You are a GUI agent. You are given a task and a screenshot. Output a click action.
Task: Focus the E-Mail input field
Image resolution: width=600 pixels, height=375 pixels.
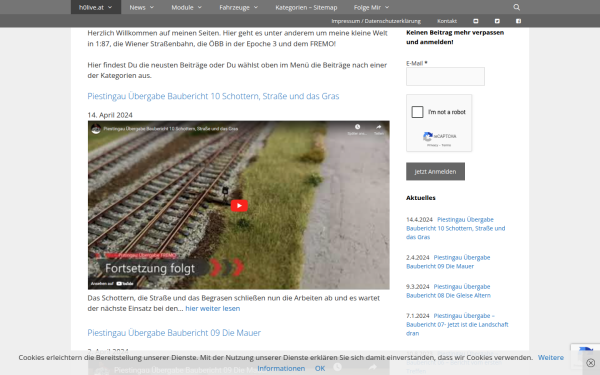[445, 77]
